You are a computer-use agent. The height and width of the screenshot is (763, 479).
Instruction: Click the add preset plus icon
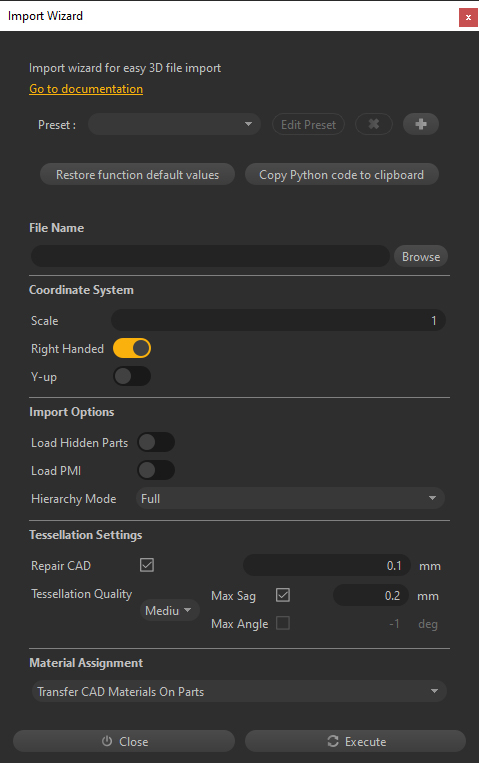(x=421, y=124)
